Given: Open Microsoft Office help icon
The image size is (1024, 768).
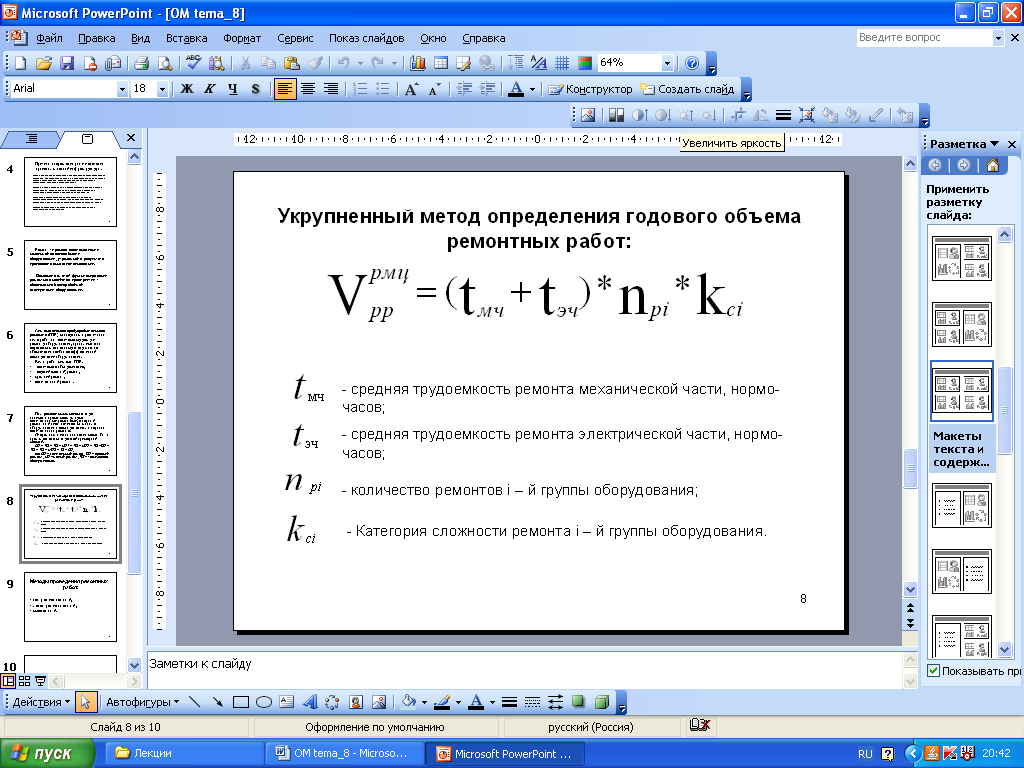Looking at the screenshot, I should click(x=692, y=63).
